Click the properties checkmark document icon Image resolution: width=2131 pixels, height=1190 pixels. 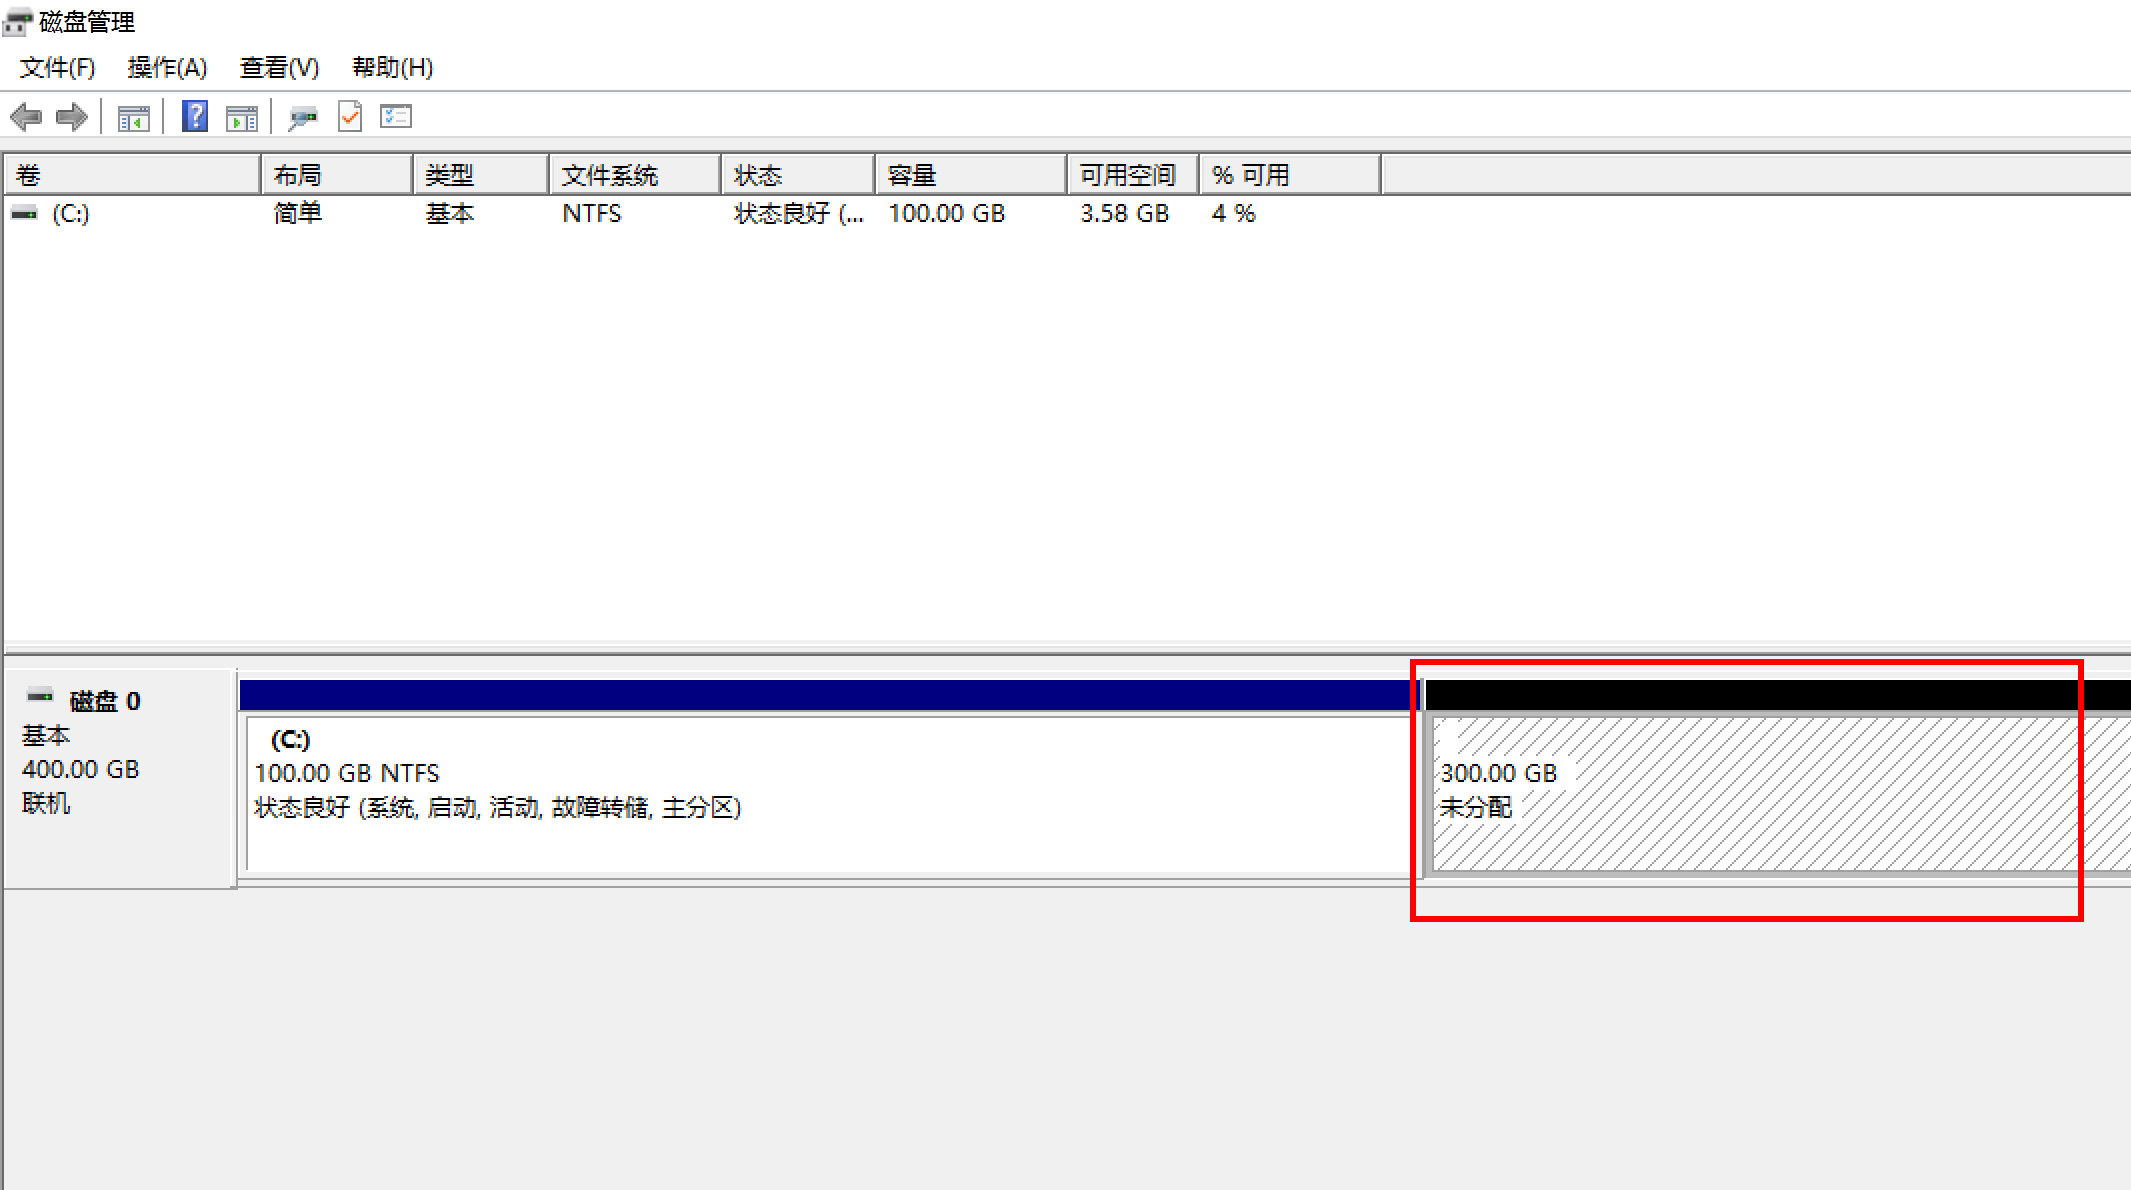tap(350, 117)
